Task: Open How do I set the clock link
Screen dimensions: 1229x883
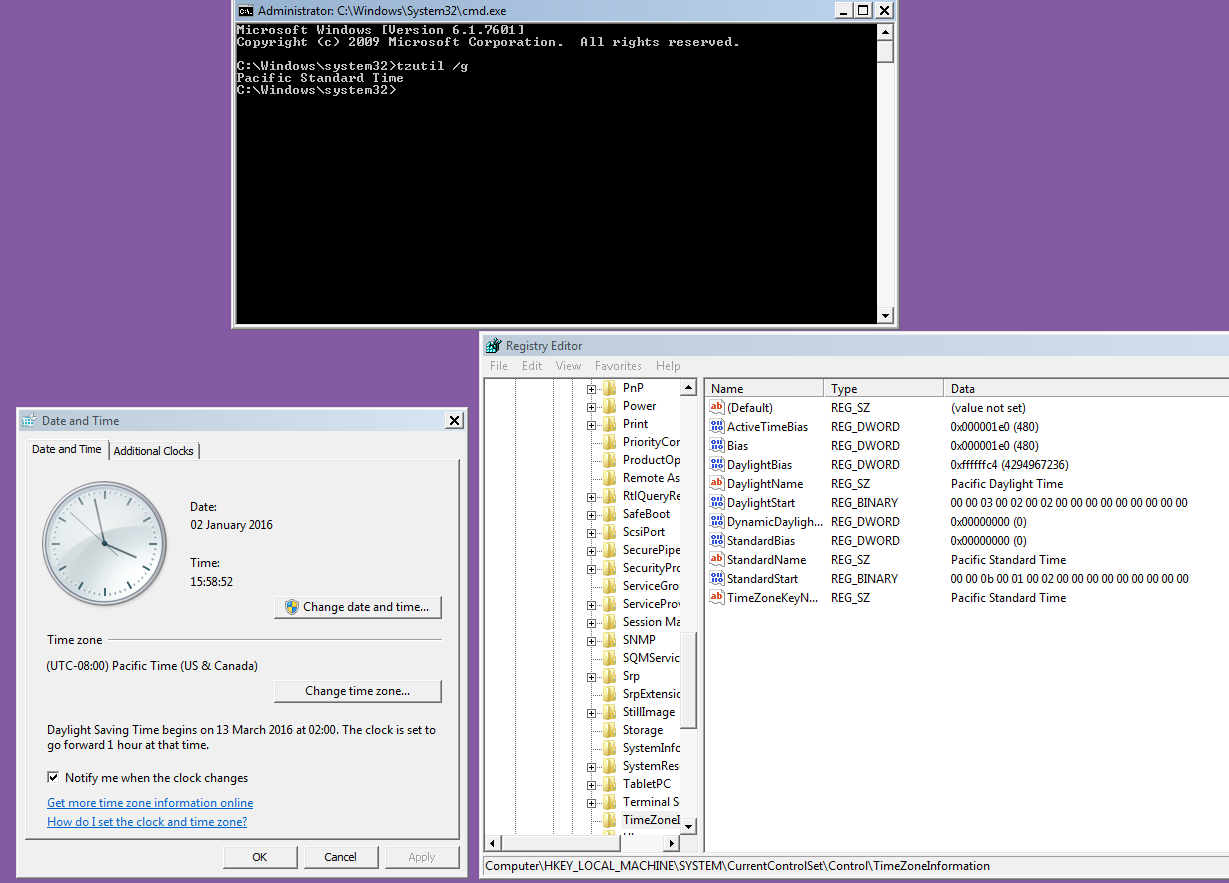Action: tap(147, 822)
